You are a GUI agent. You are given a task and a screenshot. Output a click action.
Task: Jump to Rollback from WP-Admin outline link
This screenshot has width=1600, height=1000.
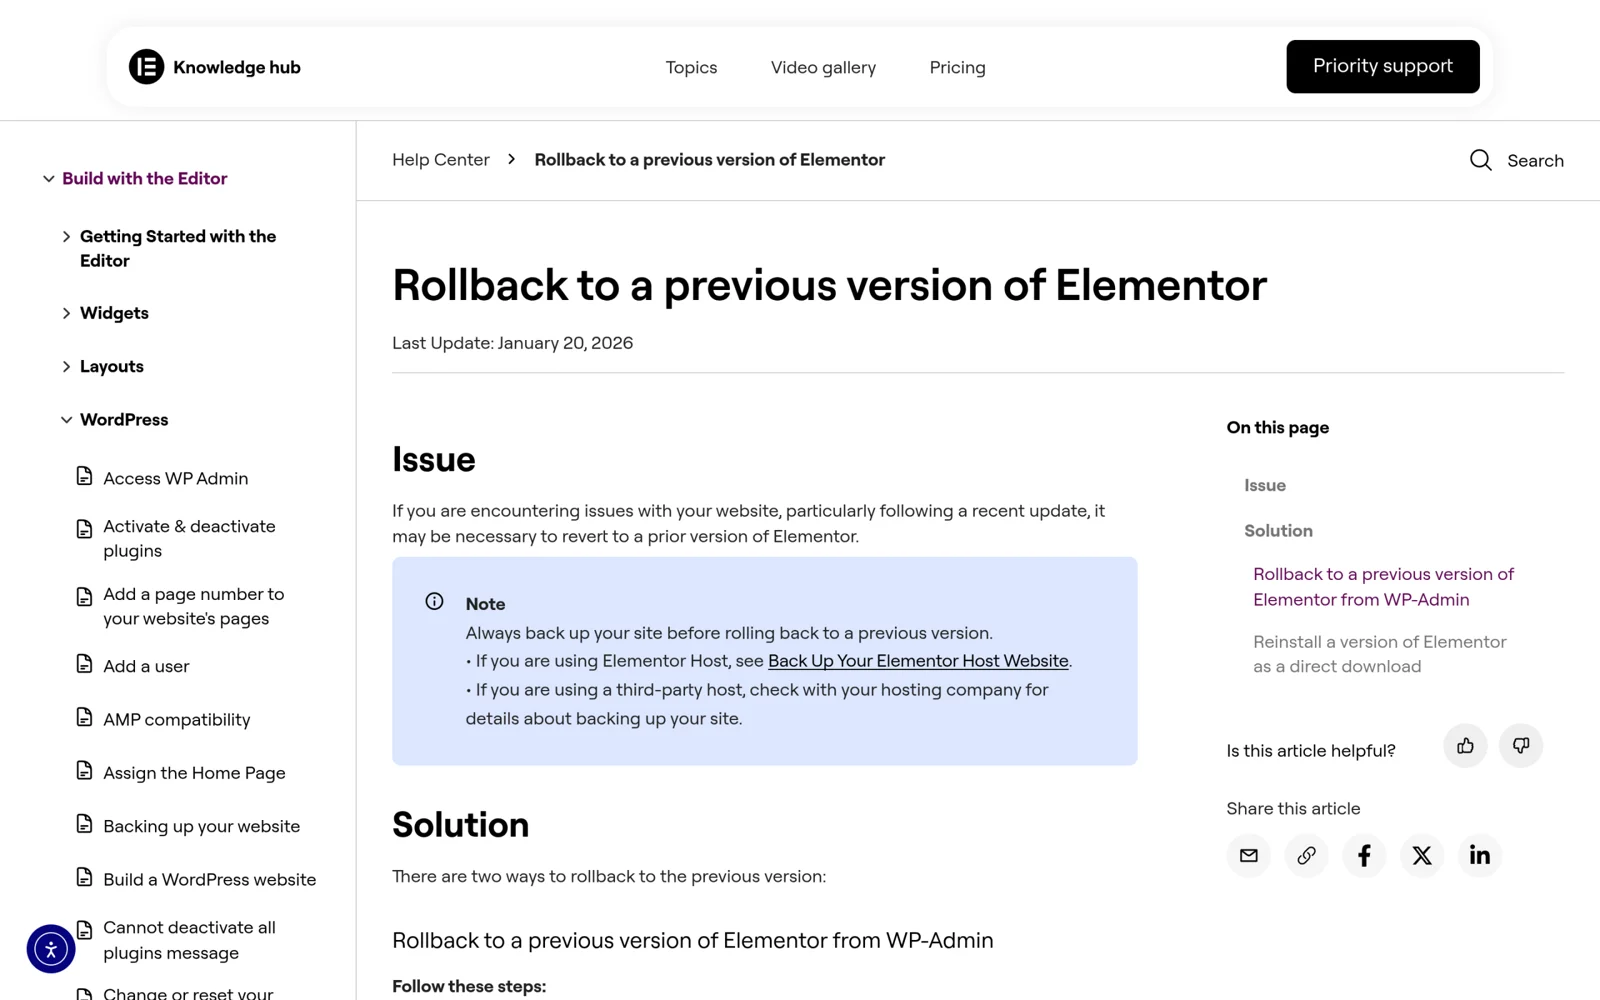(1383, 587)
